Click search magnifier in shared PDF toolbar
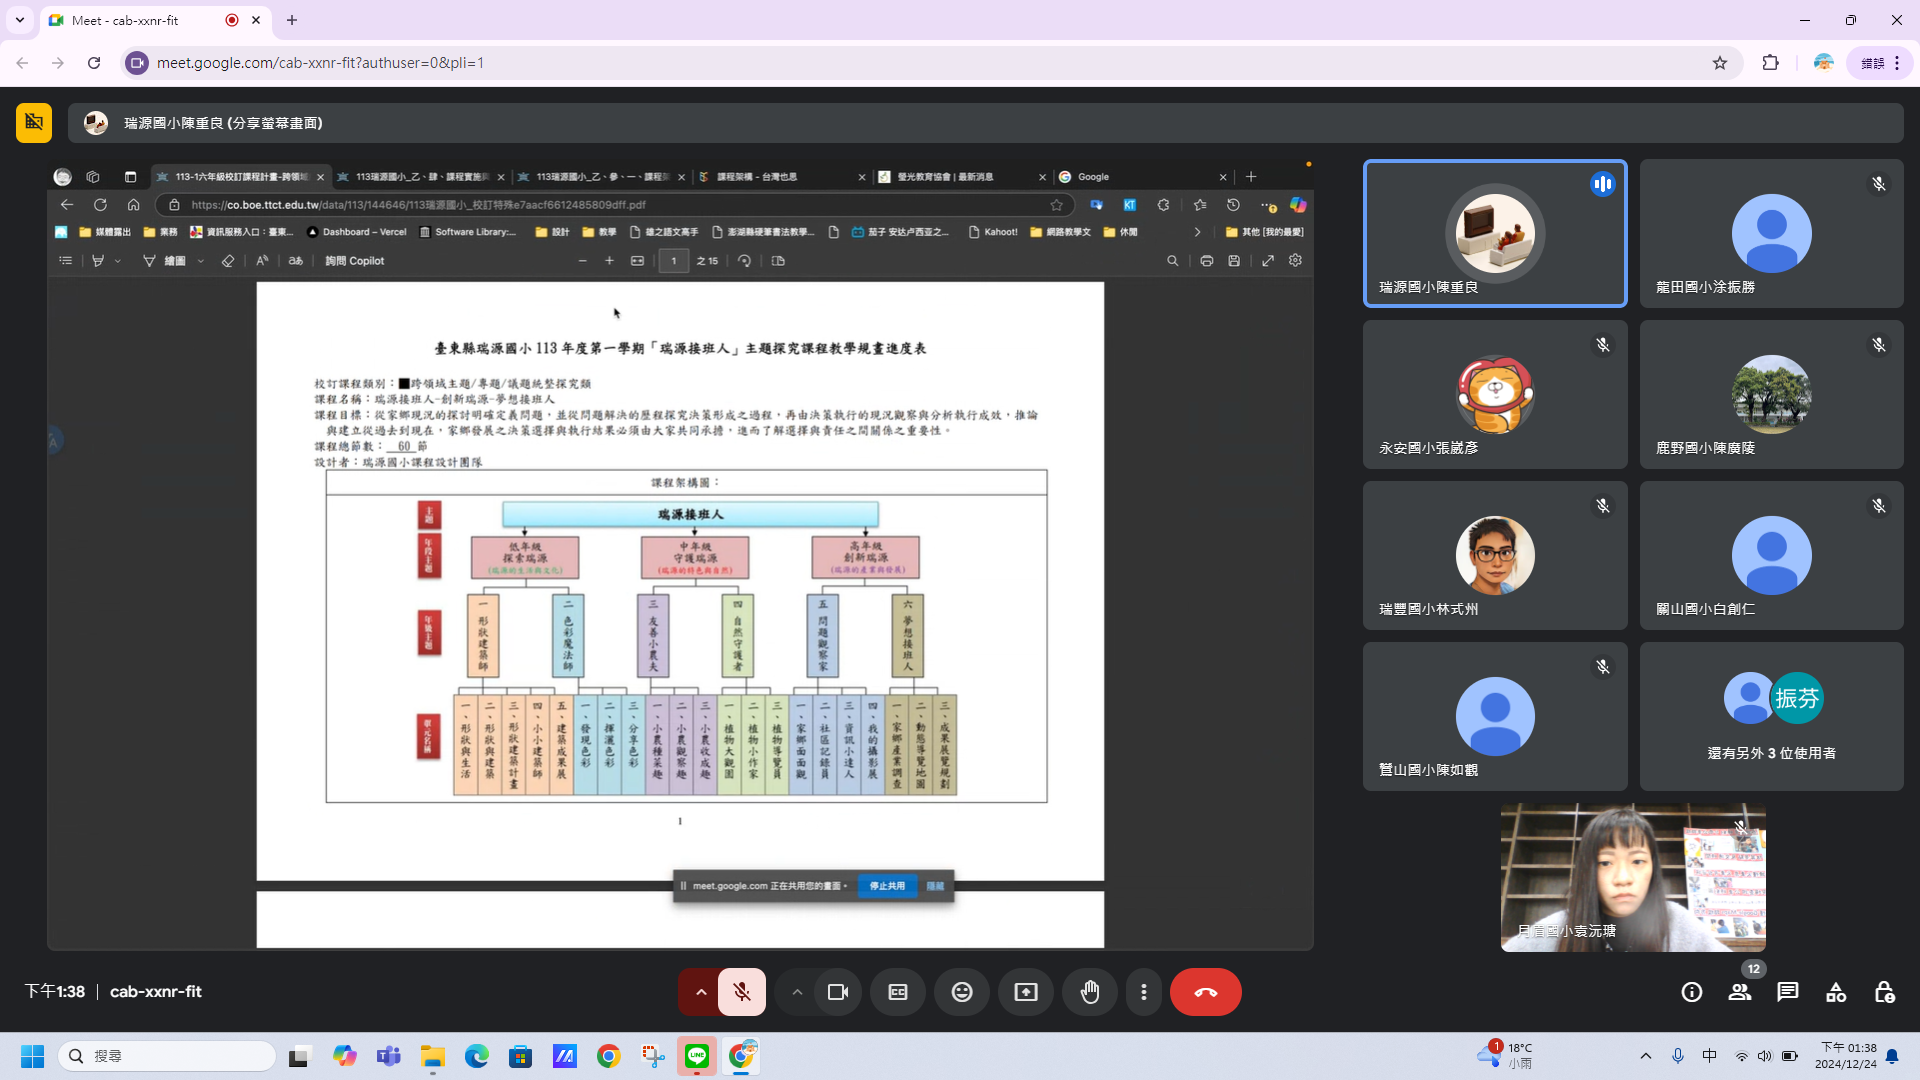 tap(1172, 261)
